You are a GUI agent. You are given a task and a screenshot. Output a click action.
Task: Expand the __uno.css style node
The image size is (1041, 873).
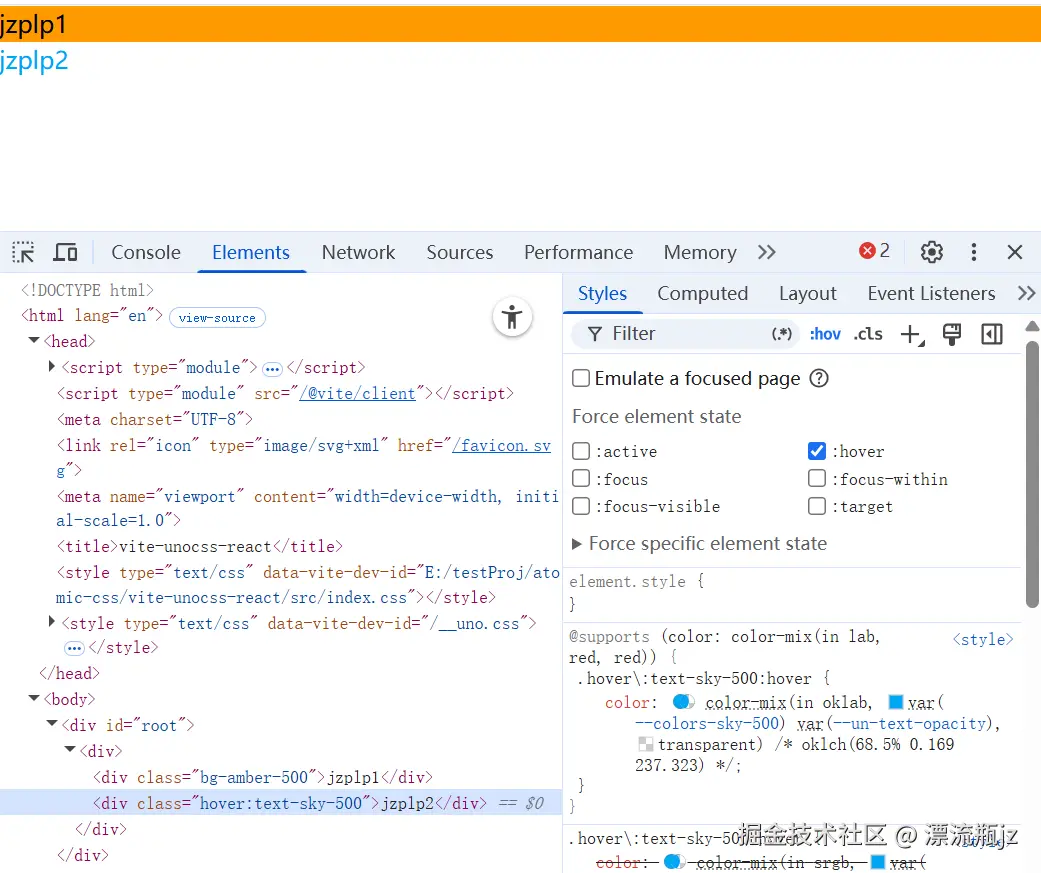coord(52,622)
